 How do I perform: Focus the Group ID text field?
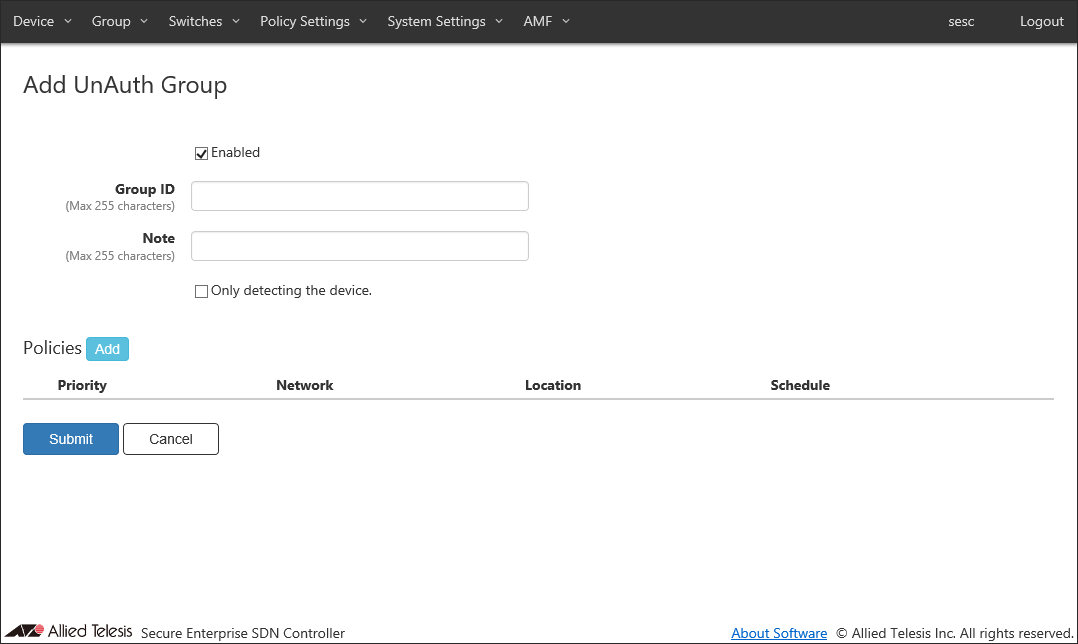[360, 196]
